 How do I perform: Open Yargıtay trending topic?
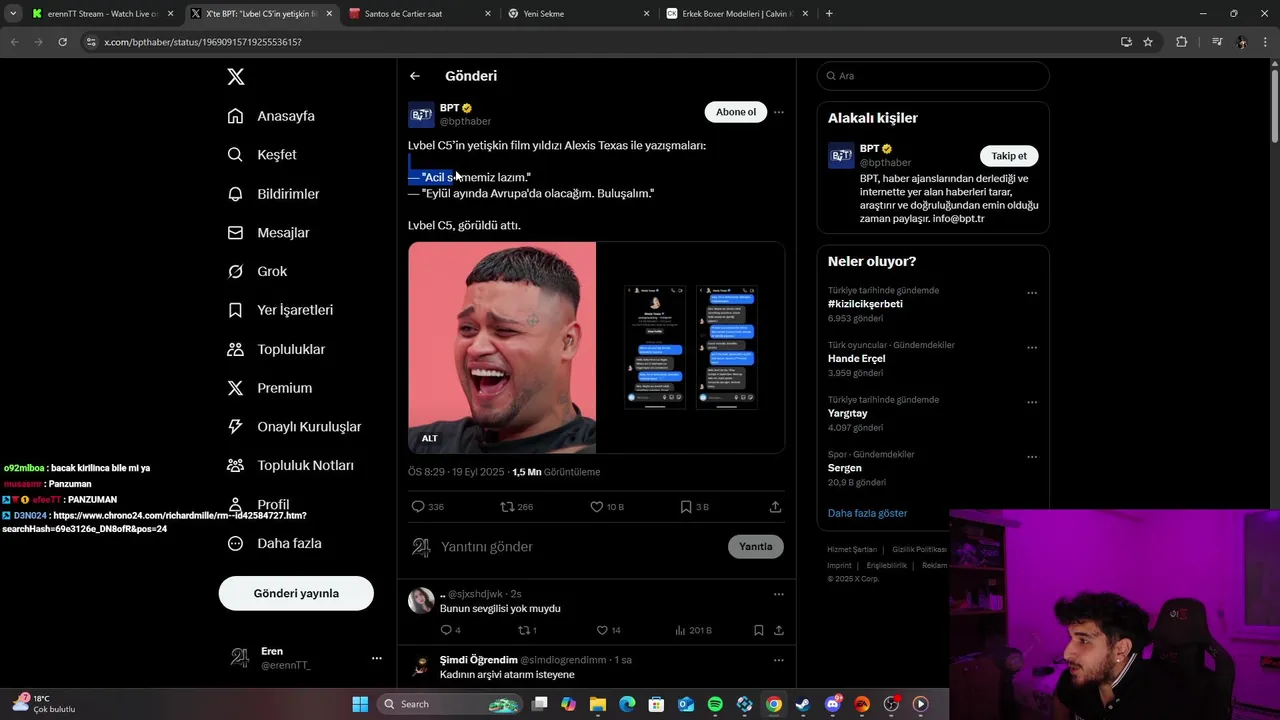pos(848,413)
